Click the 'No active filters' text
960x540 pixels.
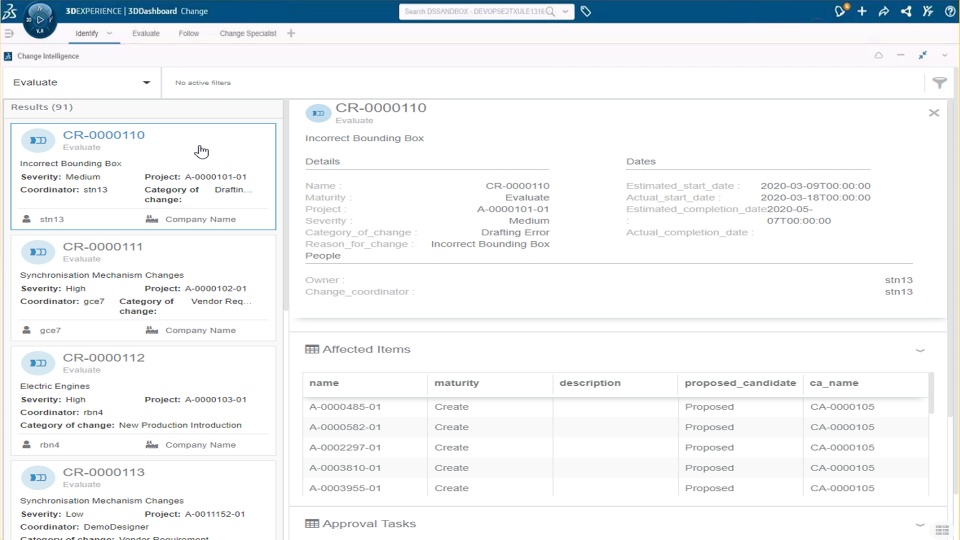(x=203, y=83)
